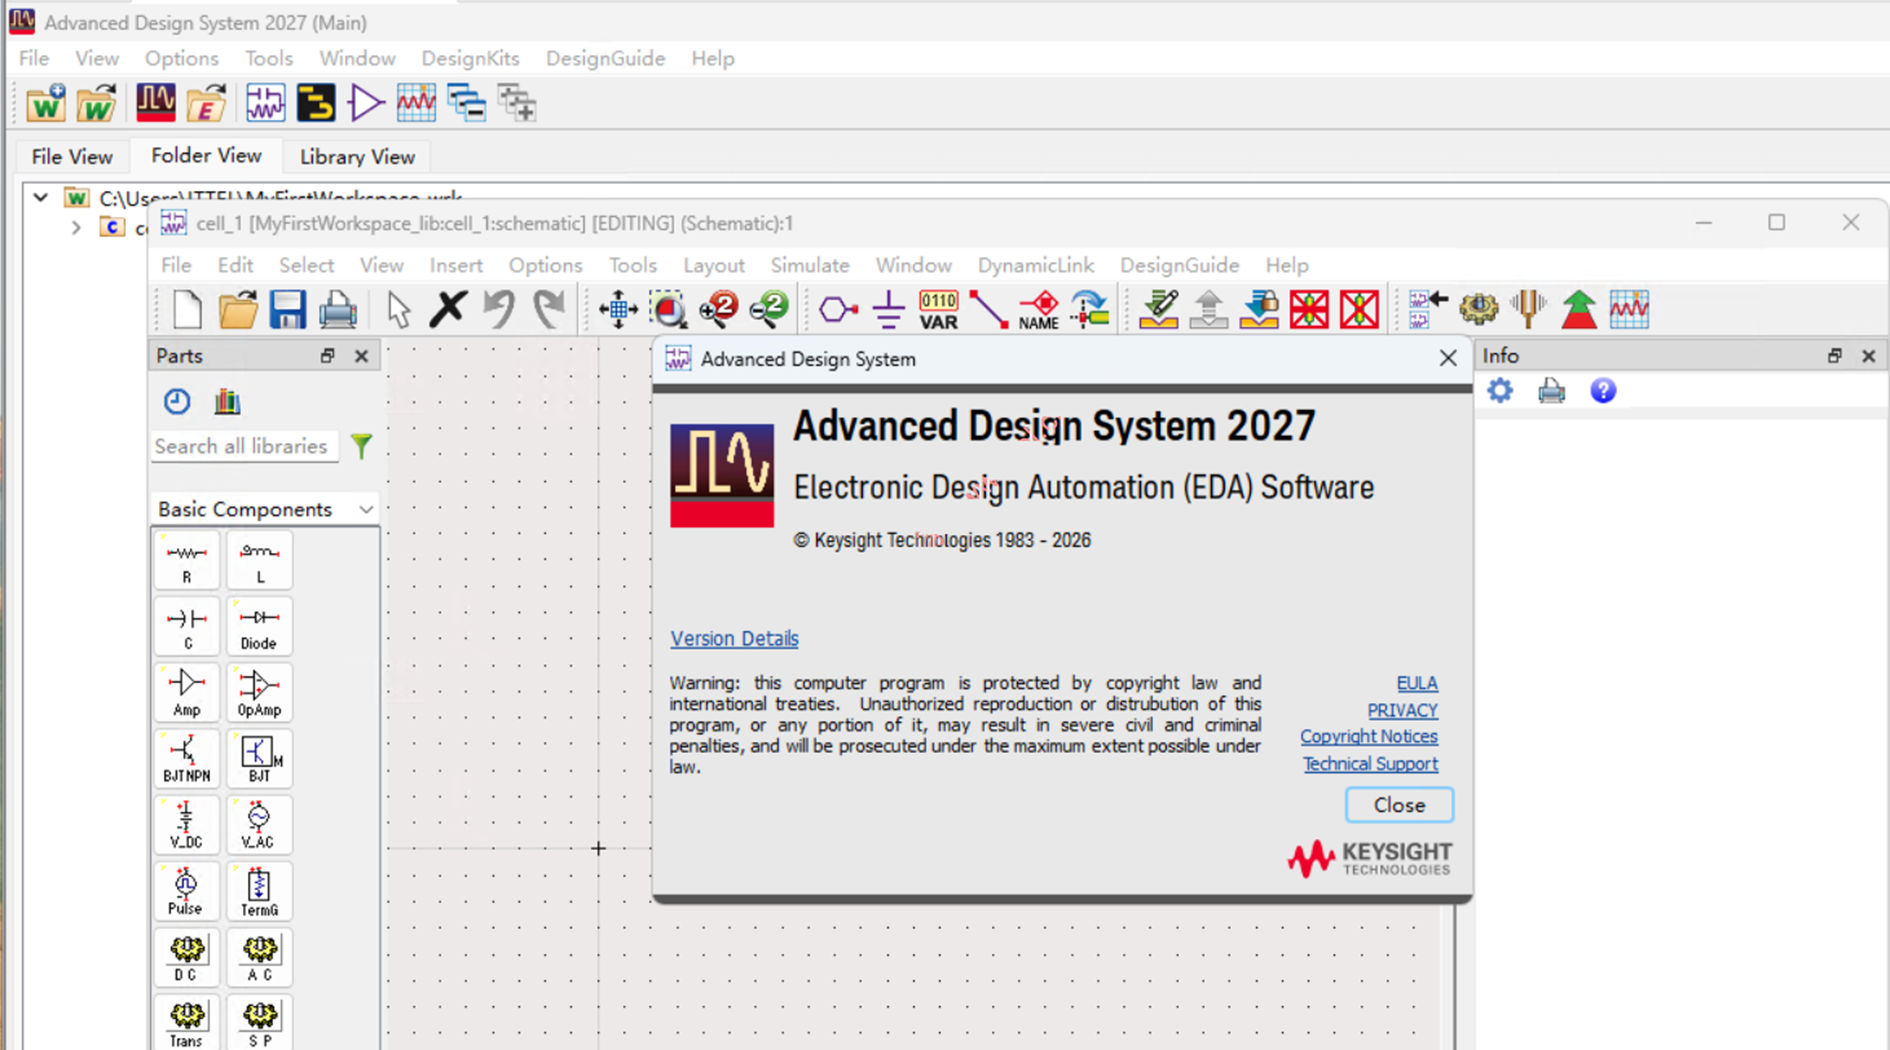The image size is (1890, 1050).
Task: Undock the Info panel float button
Action: 1834,356
